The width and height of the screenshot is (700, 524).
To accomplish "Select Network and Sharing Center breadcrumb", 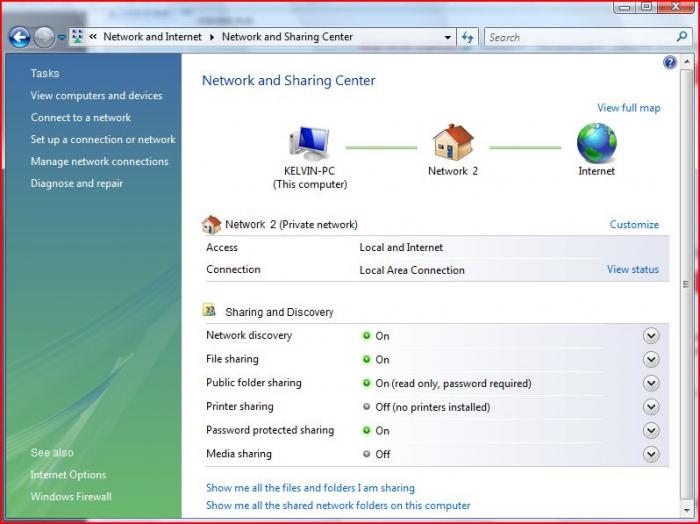I will 288,37.
